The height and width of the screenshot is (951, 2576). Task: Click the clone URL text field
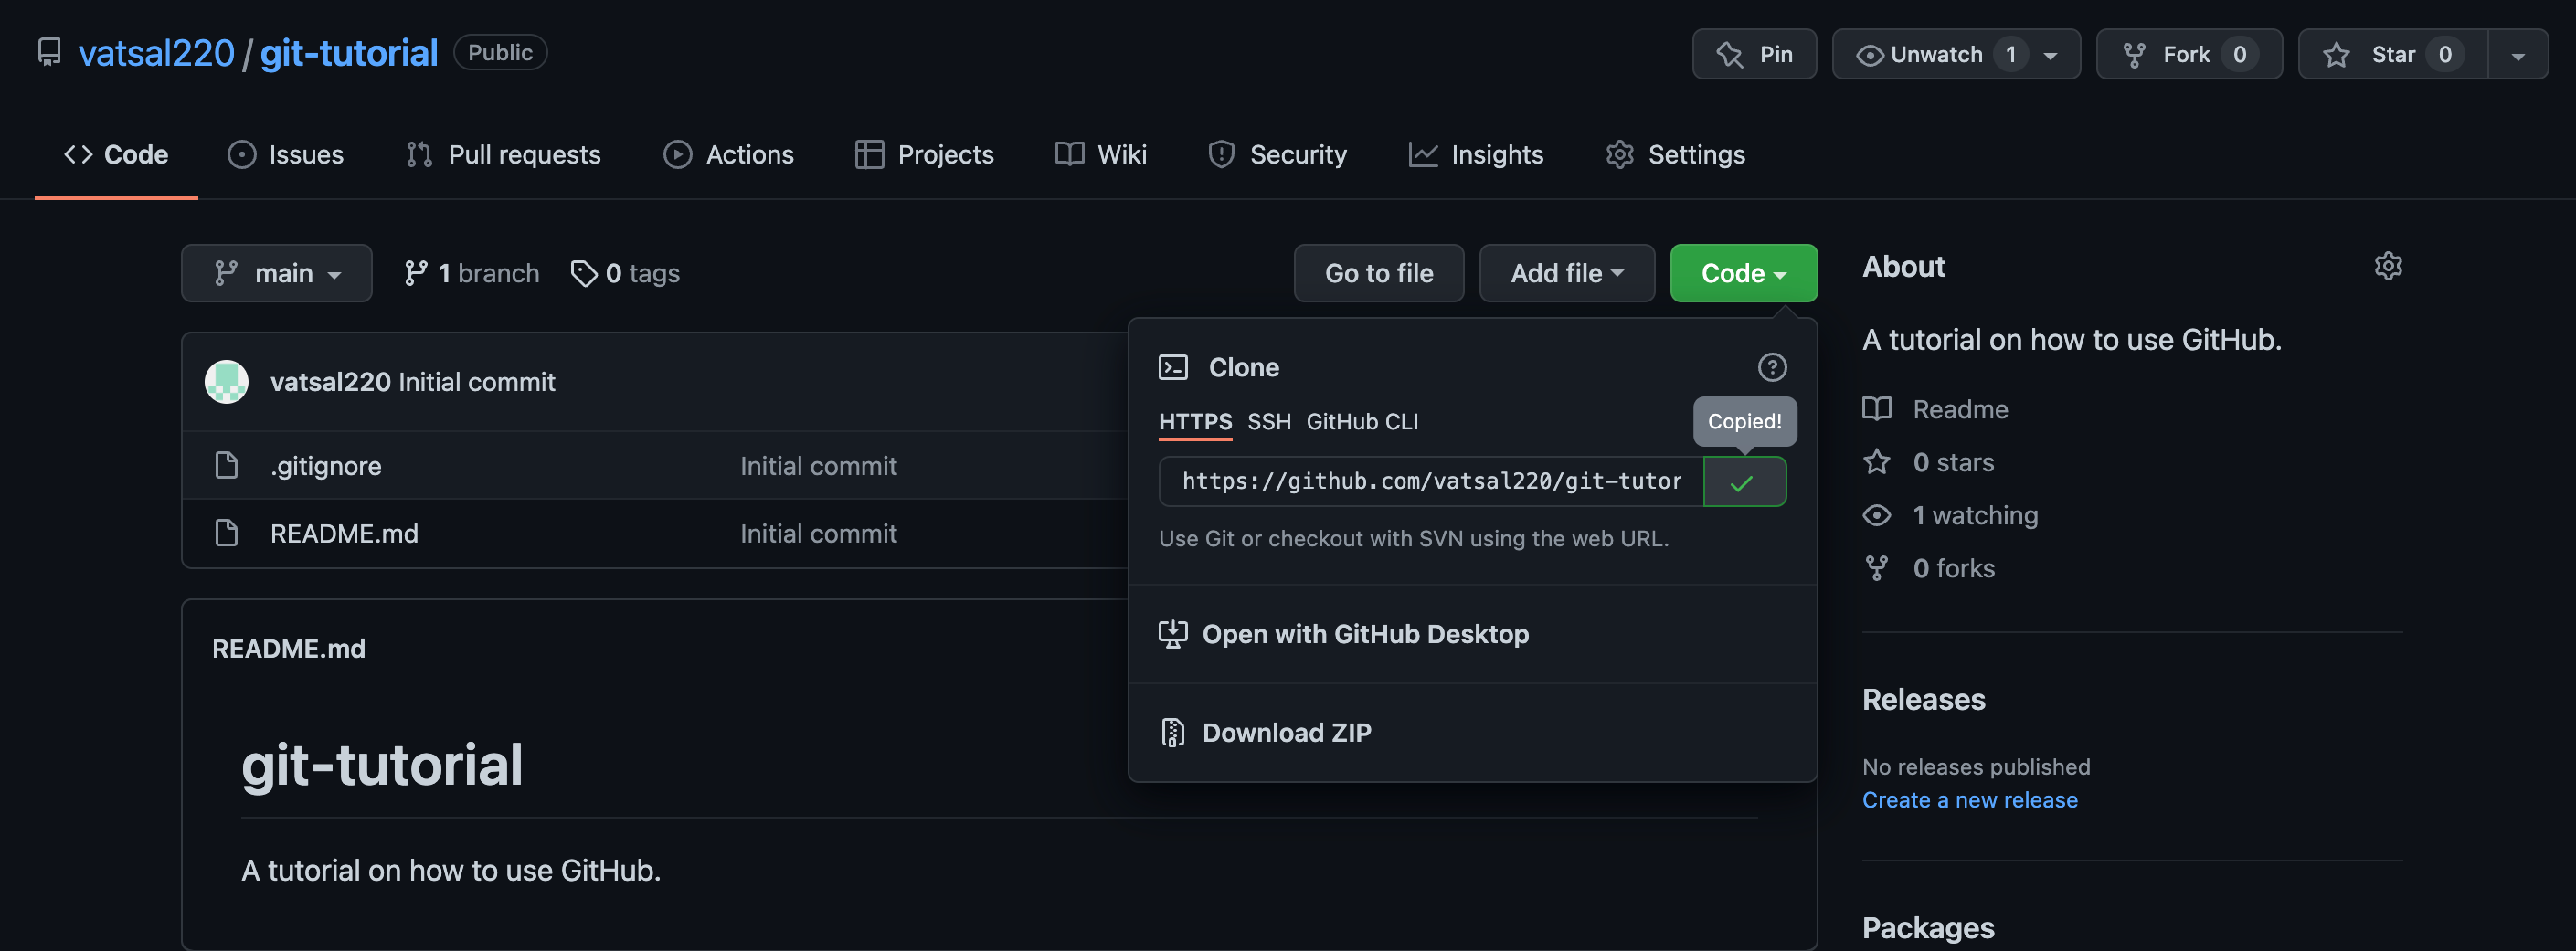coord(1431,482)
